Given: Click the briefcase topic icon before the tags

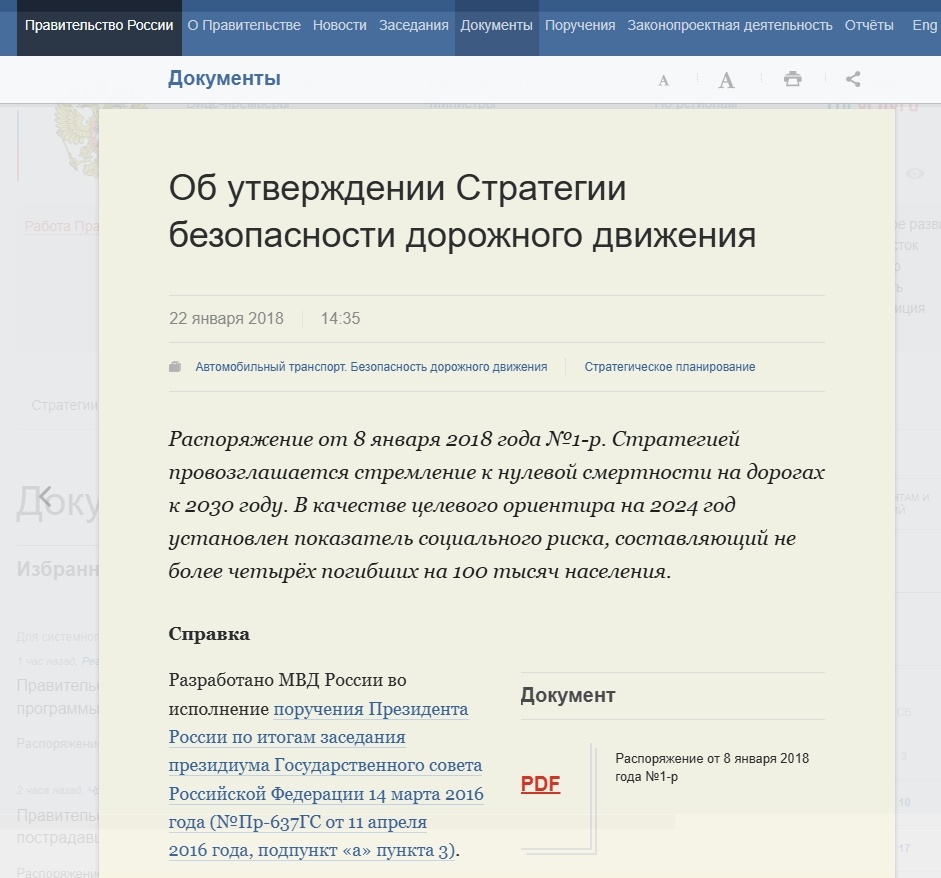Looking at the screenshot, I should [175, 367].
